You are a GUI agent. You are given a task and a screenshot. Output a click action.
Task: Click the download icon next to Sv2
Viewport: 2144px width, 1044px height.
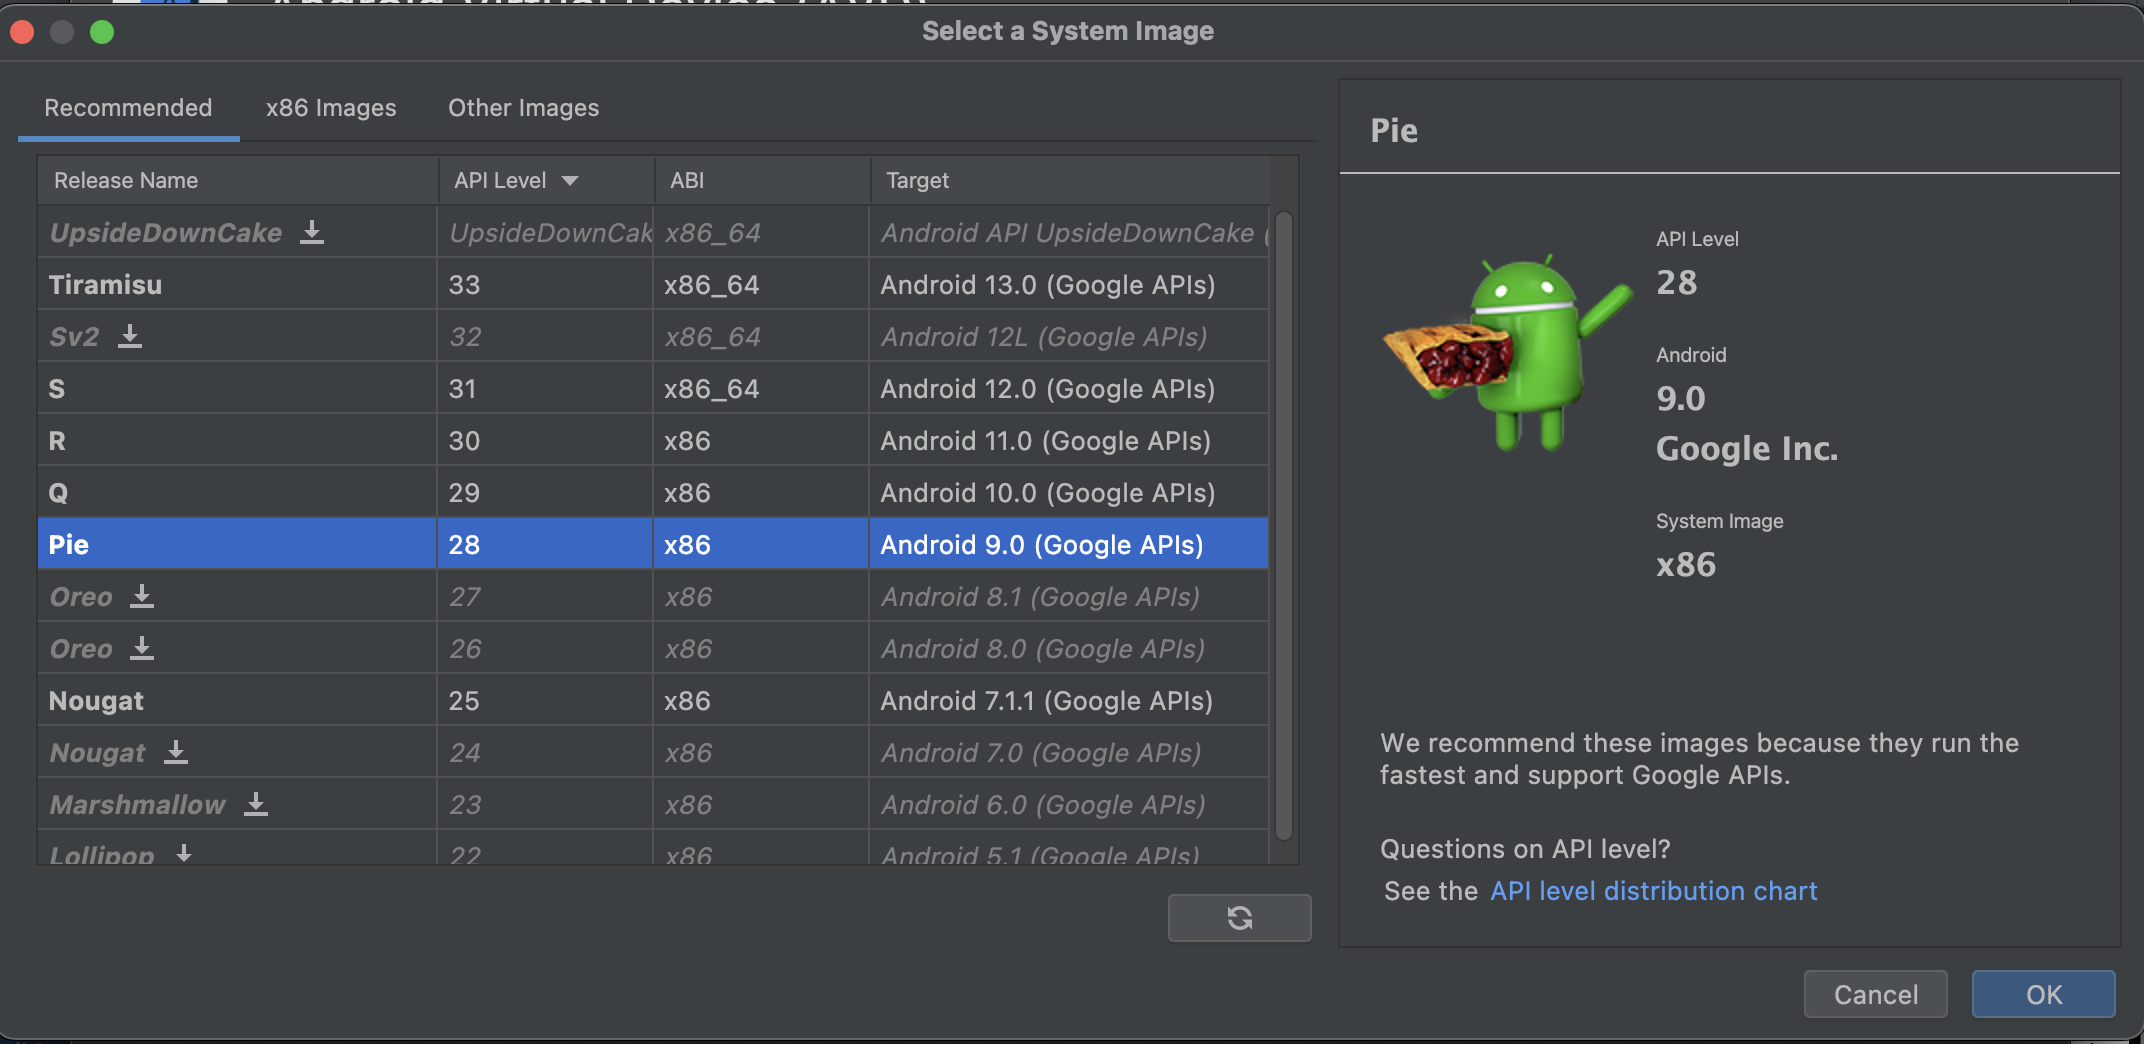pyautogui.click(x=129, y=336)
